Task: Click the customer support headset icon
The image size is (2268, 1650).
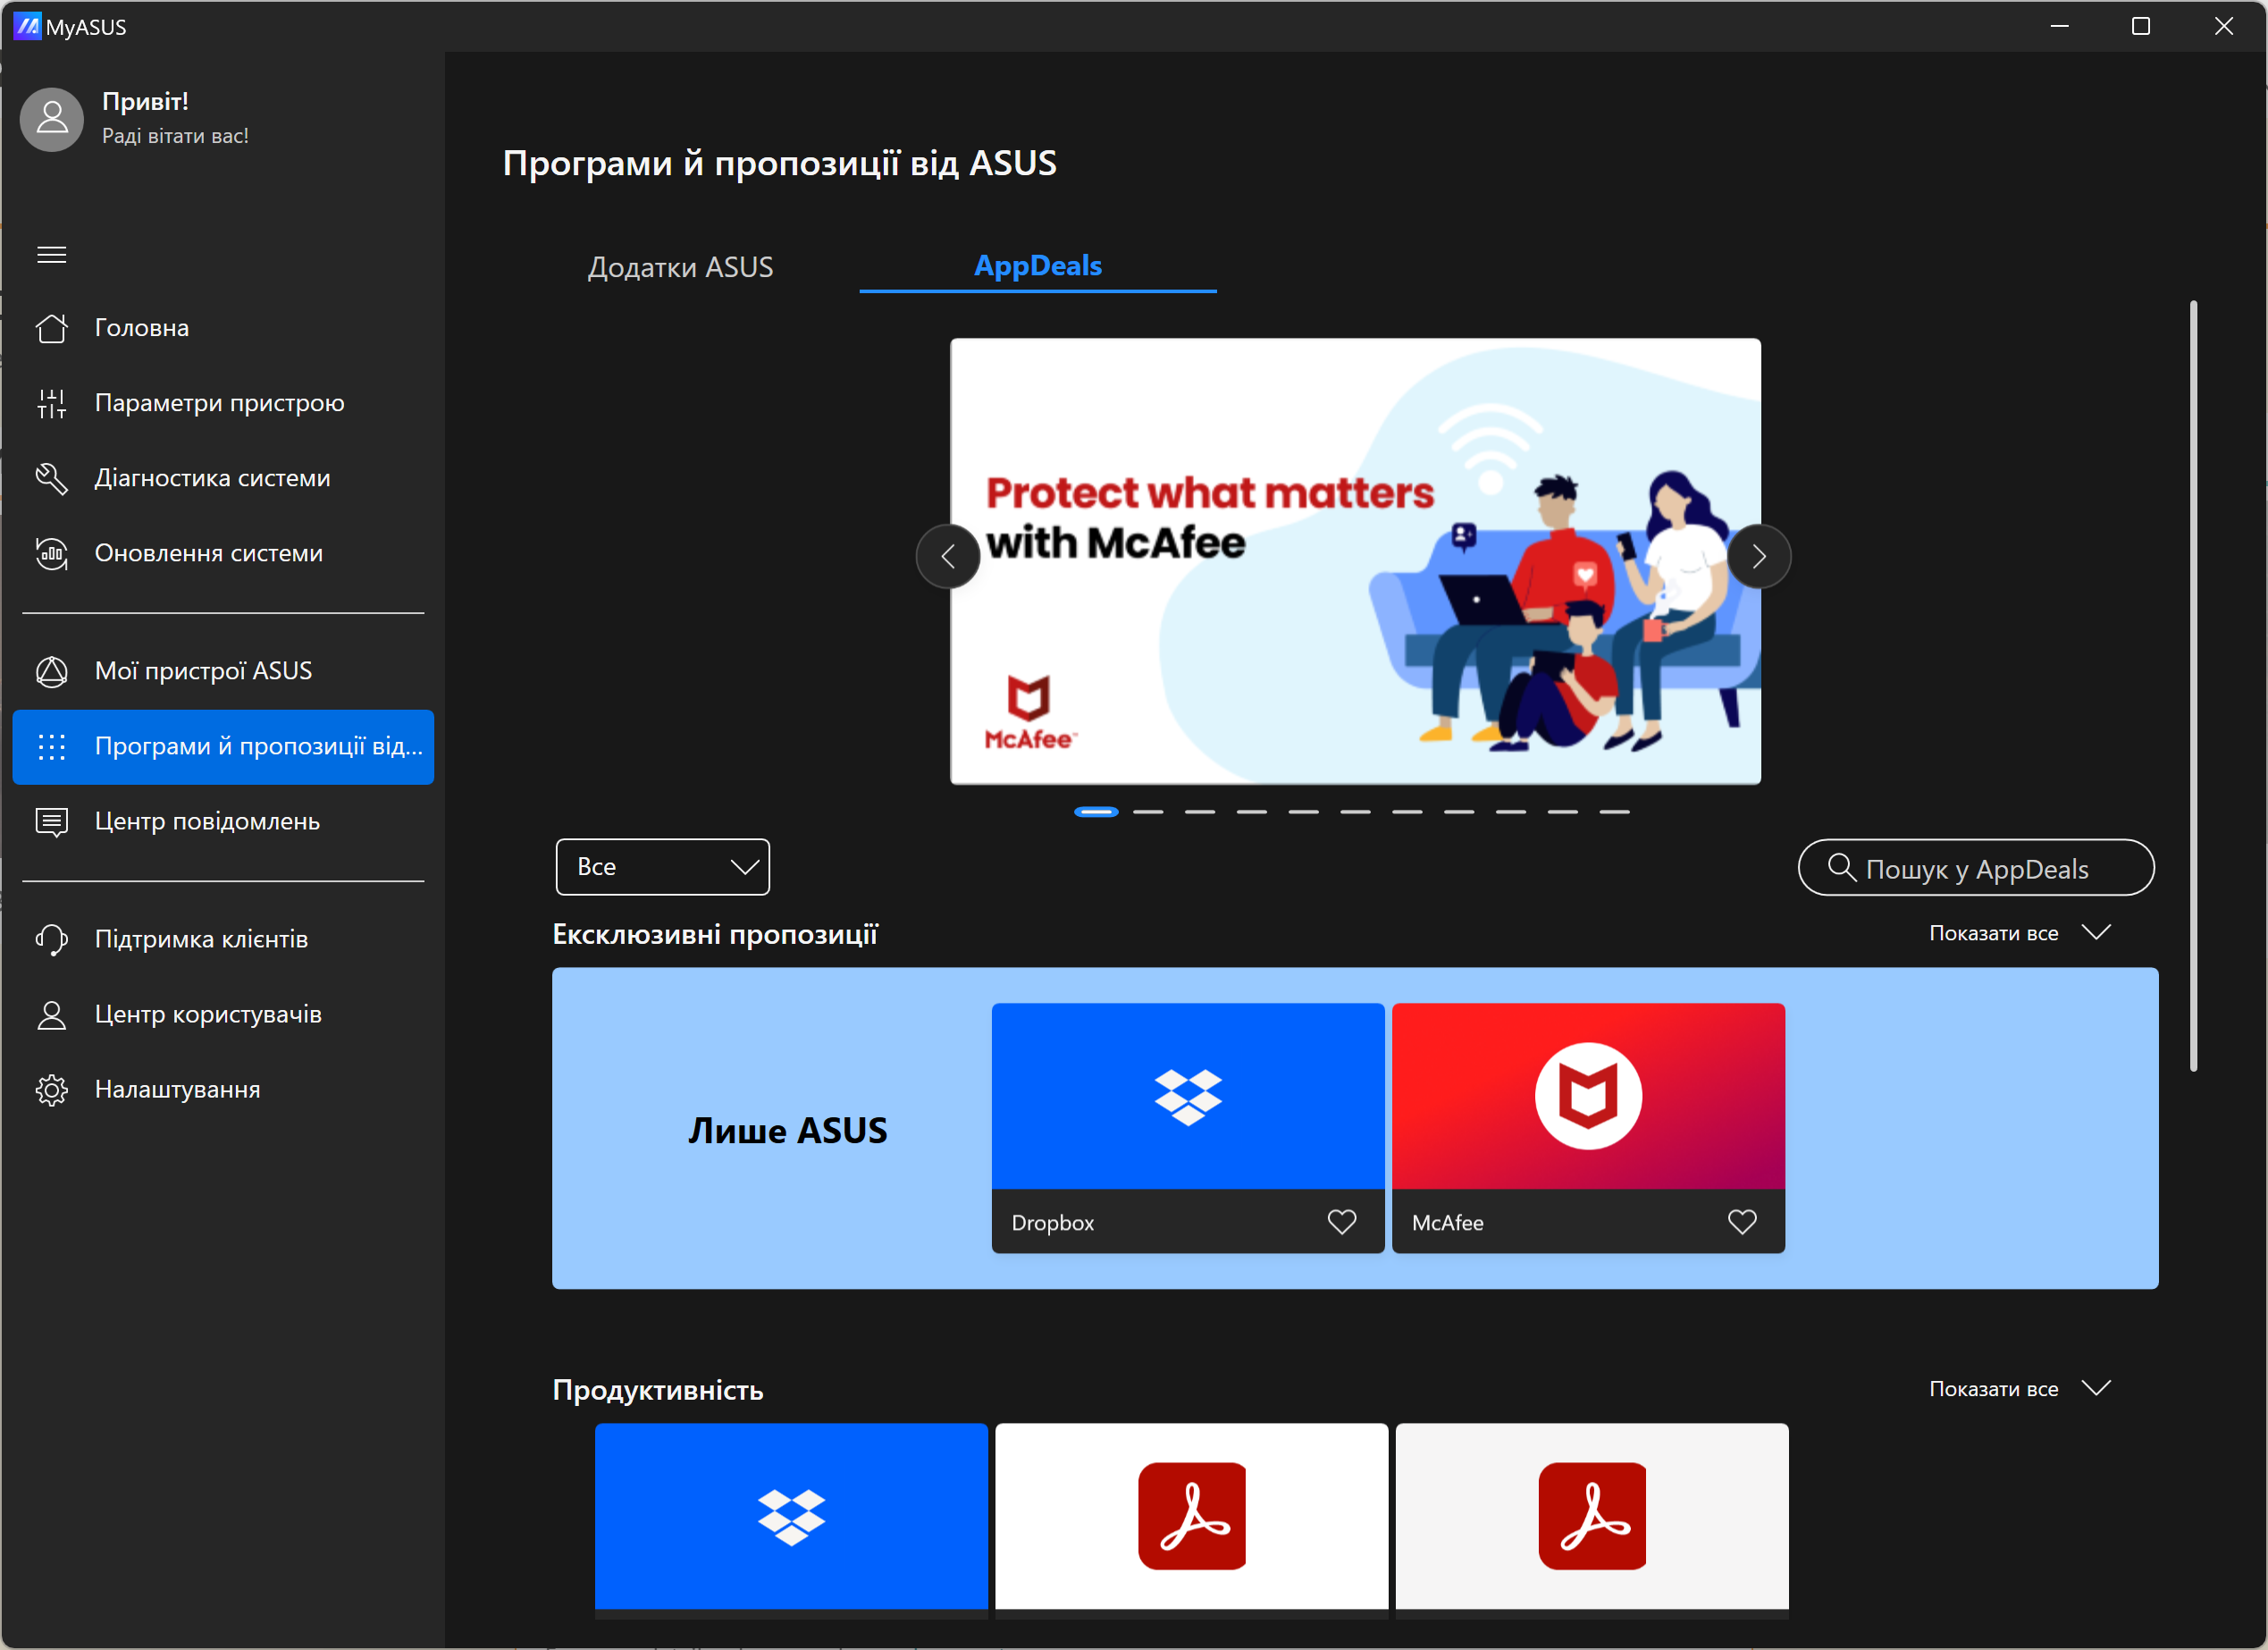Action: pos(52,940)
